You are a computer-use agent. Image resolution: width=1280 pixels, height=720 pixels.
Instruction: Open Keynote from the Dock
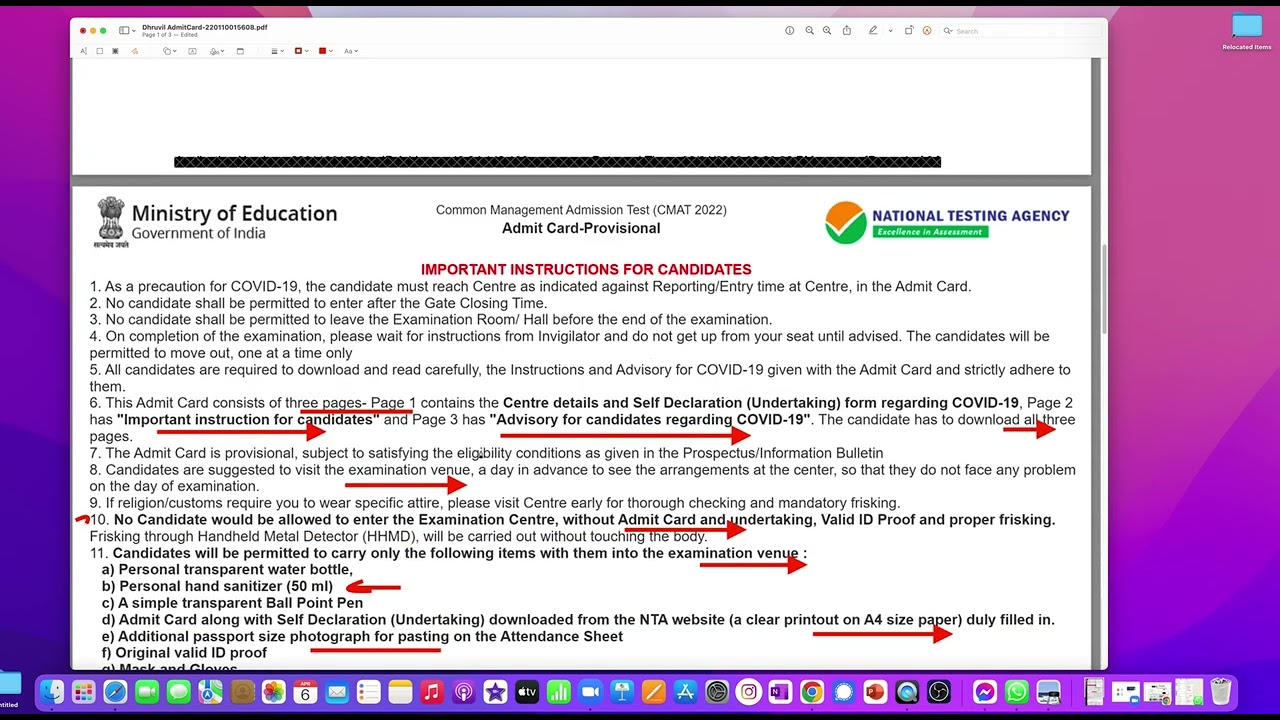[622, 692]
